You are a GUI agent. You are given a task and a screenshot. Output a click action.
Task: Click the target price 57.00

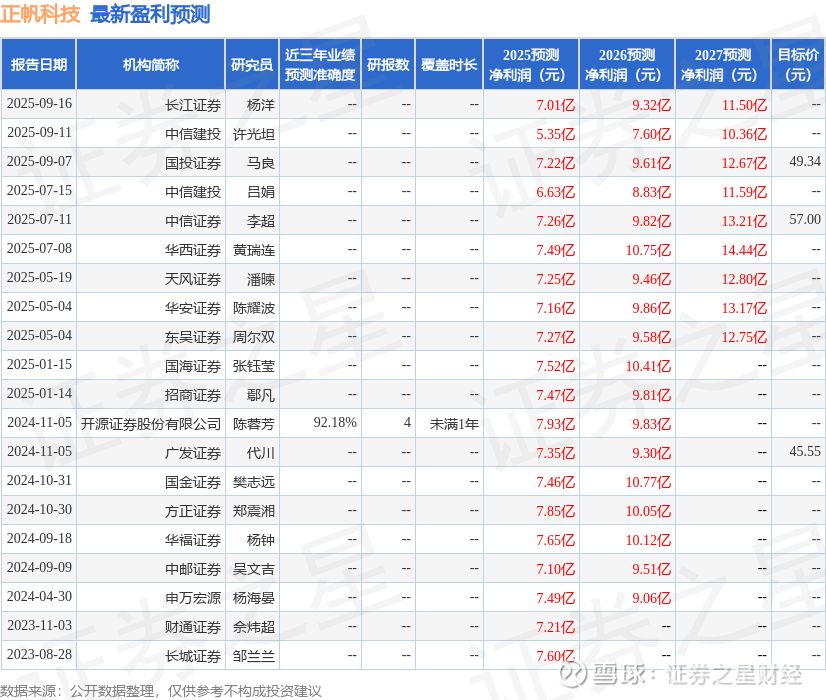point(805,220)
